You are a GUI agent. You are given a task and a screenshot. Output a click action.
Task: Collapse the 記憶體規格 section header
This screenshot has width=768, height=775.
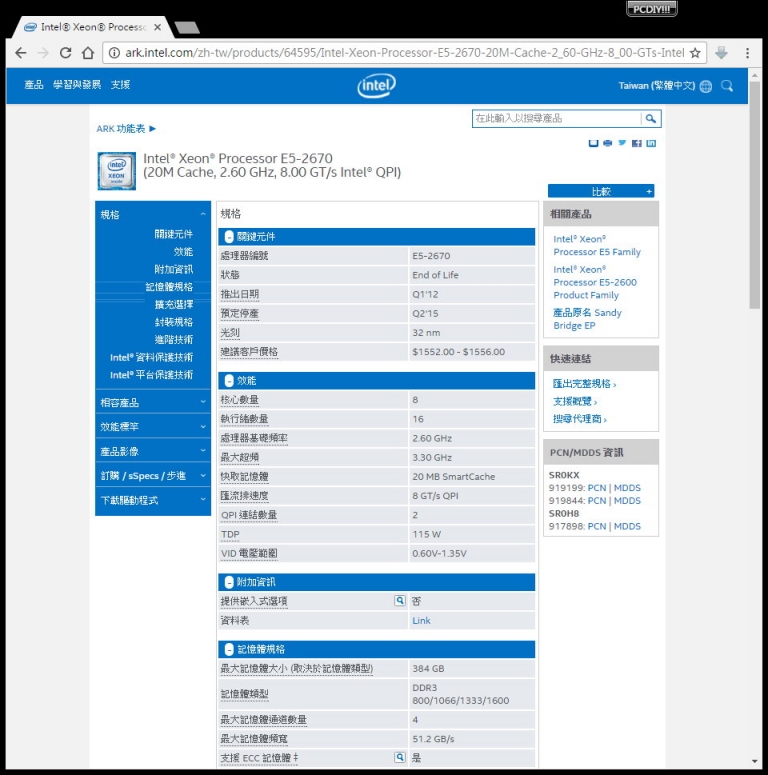377,649
